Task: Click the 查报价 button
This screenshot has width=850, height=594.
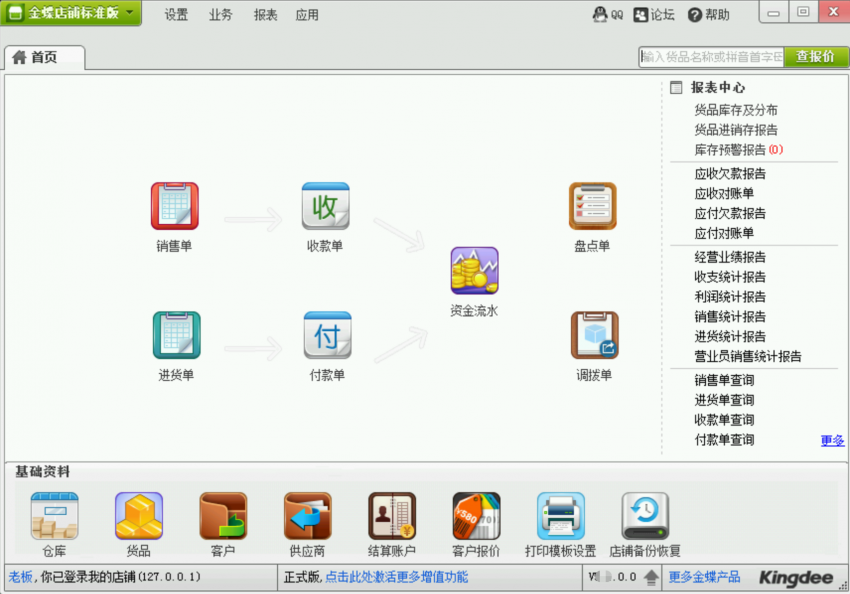Action: coord(815,57)
